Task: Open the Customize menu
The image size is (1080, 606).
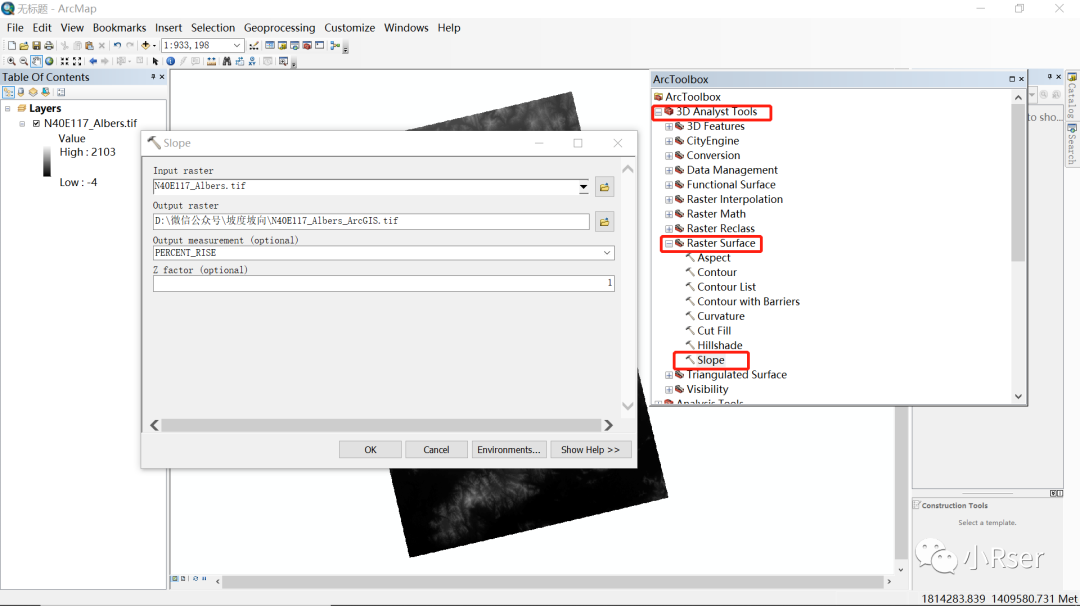Action: click(x=349, y=28)
